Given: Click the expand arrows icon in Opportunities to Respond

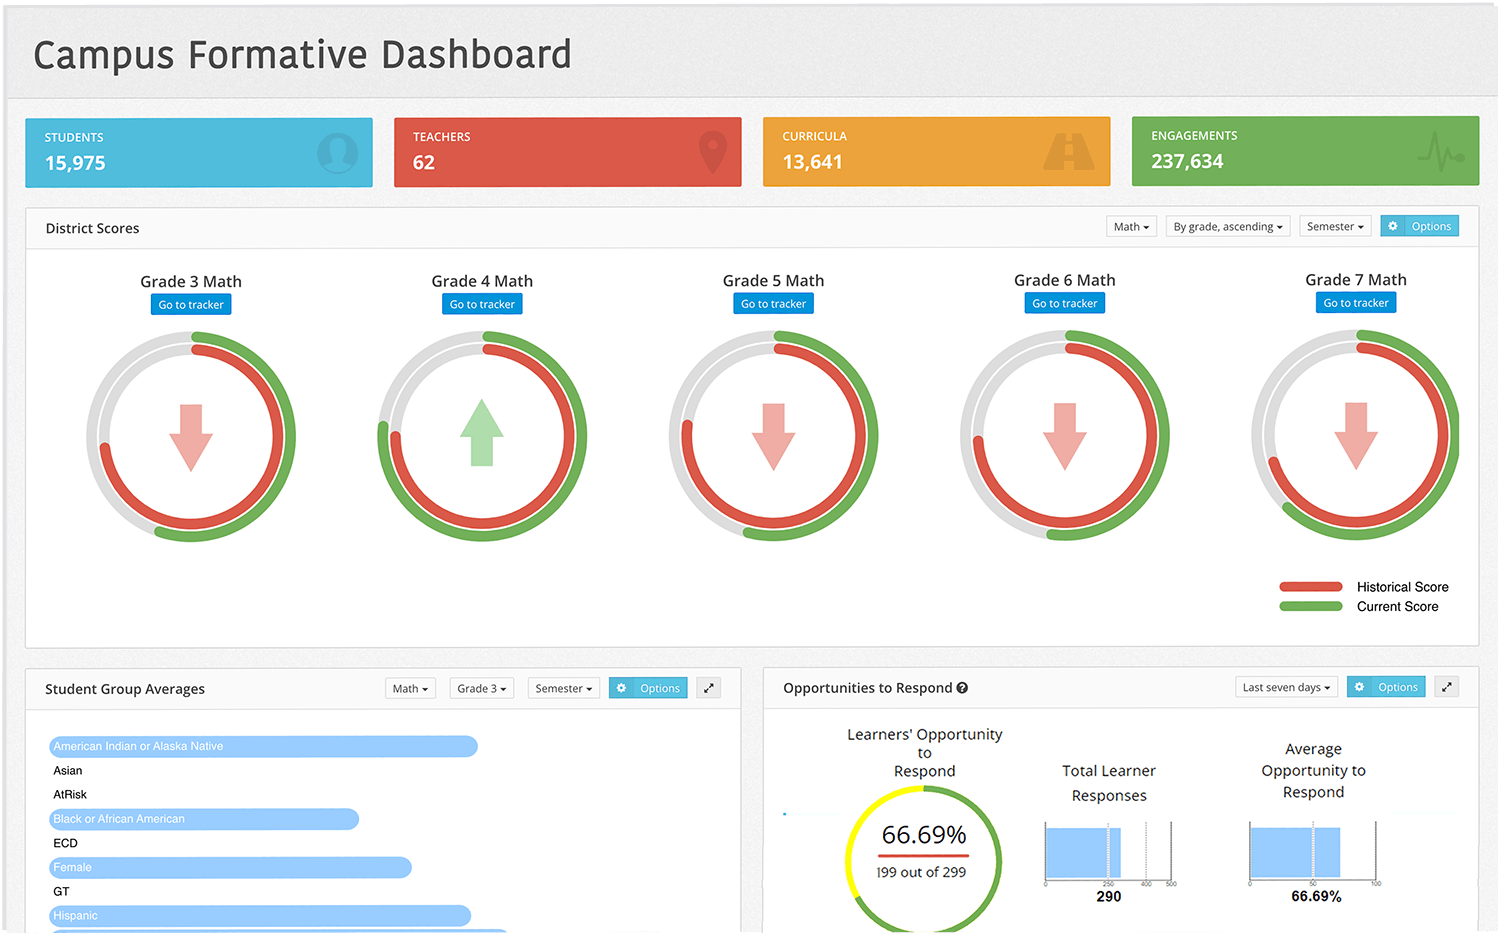Looking at the screenshot, I should point(1446,687).
